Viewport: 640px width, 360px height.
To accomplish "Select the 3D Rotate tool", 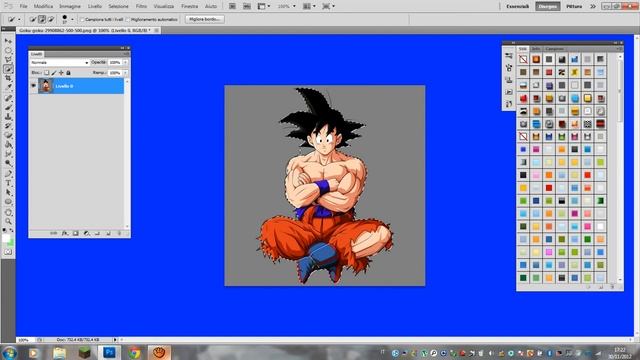I will [8, 212].
